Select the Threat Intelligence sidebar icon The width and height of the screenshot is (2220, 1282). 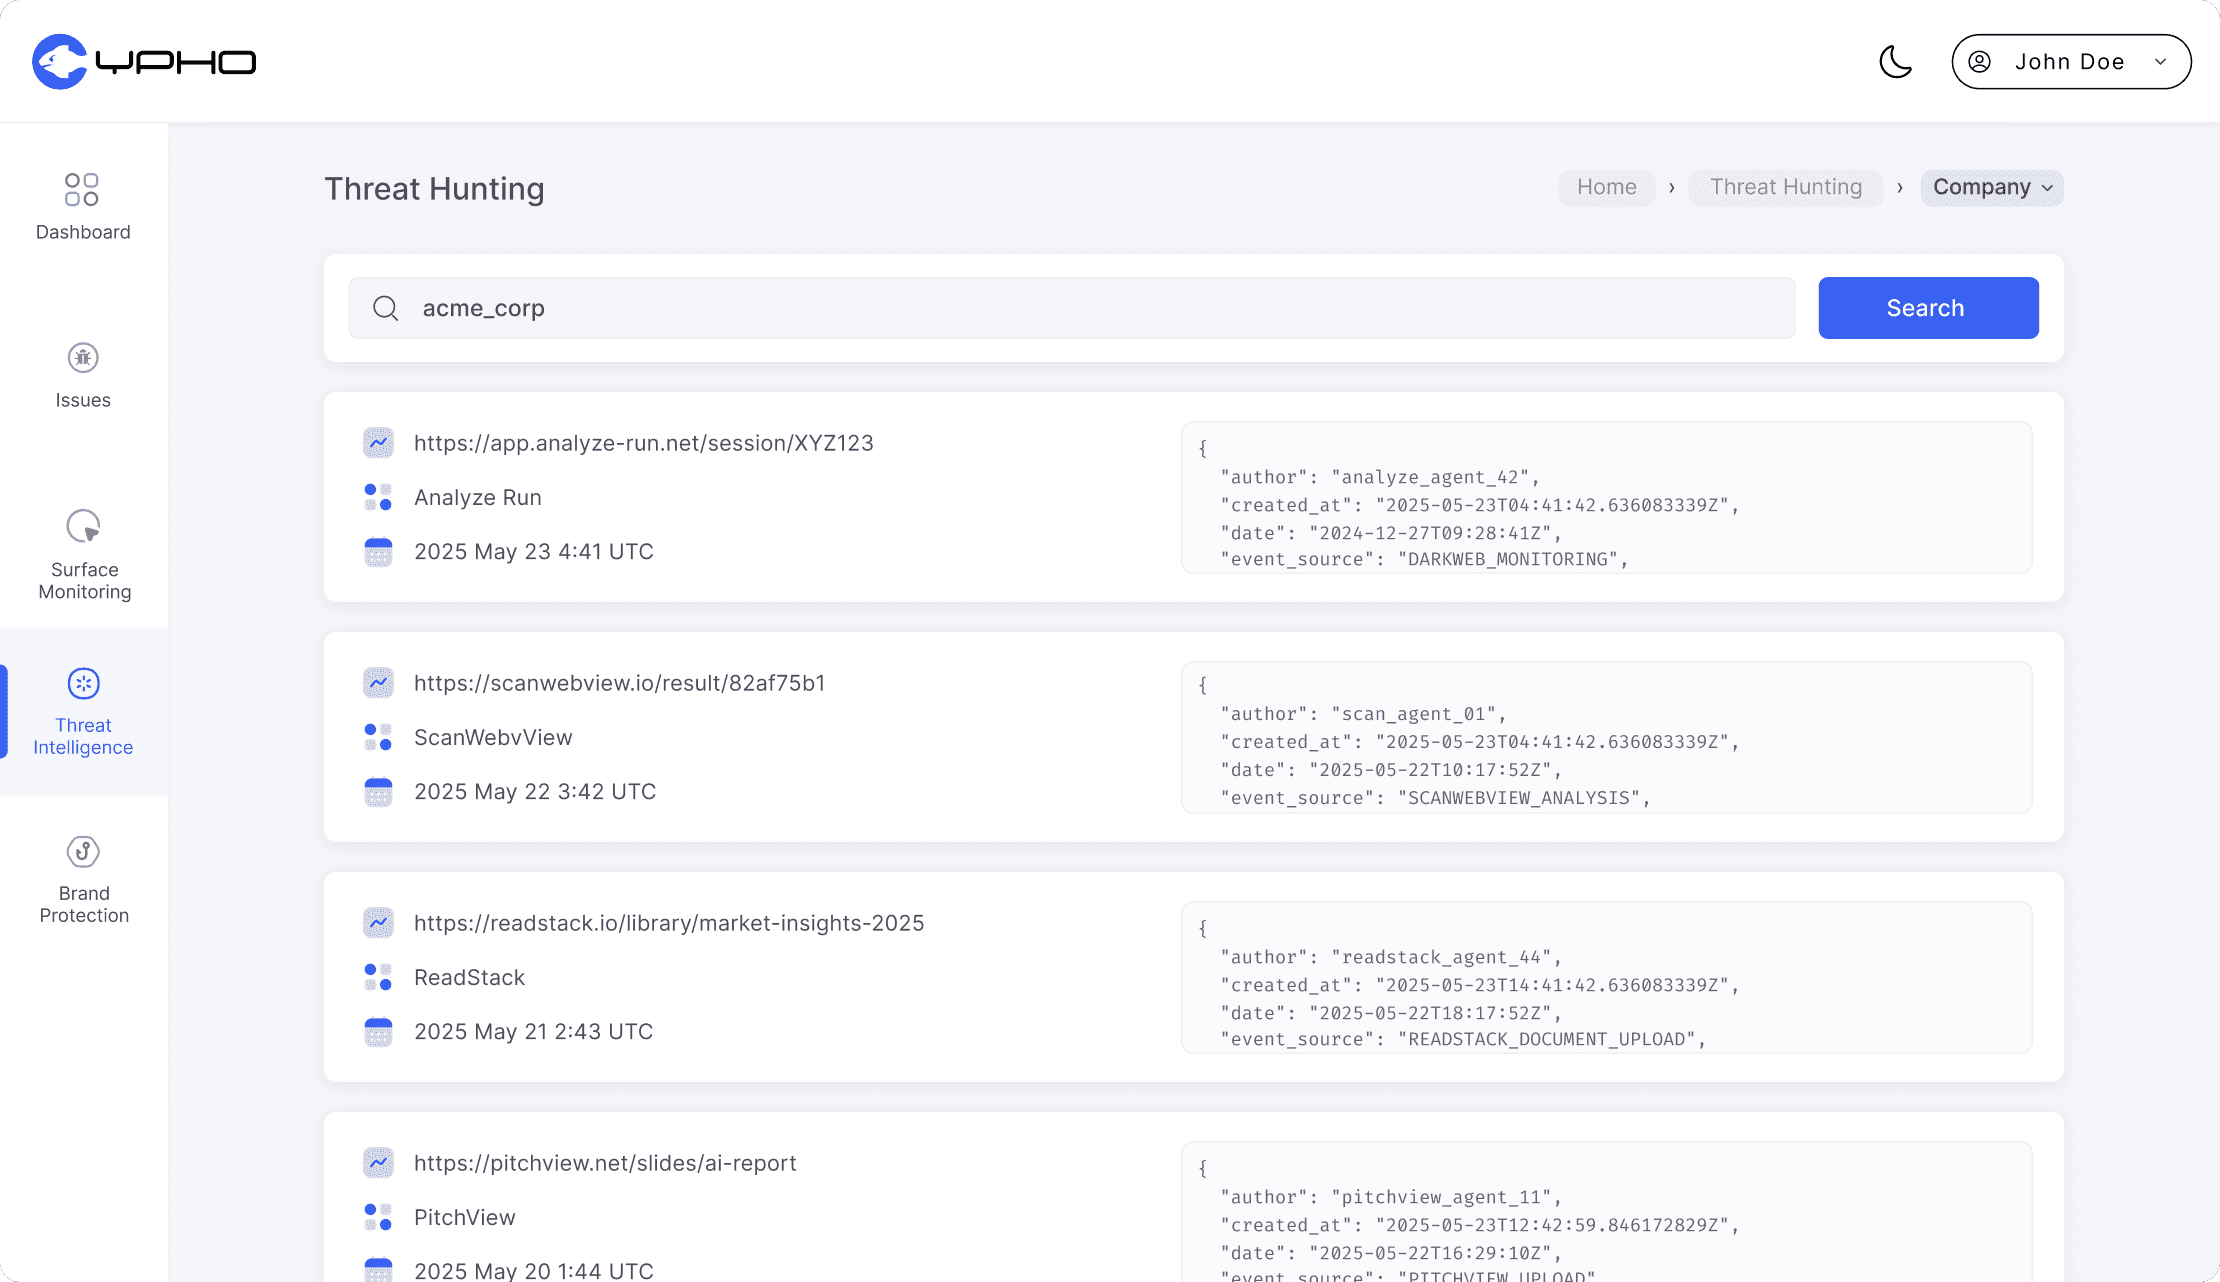(x=83, y=684)
